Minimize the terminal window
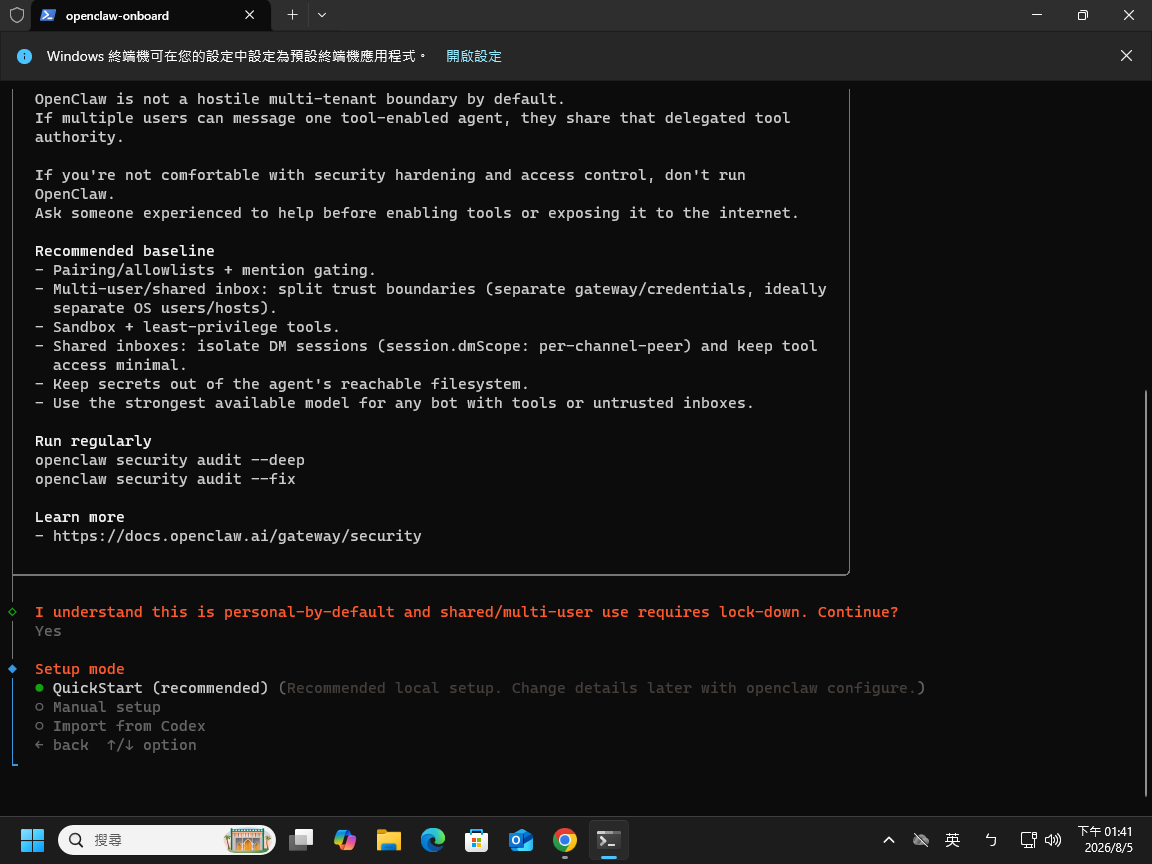The image size is (1152, 864). [x=1037, y=15]
